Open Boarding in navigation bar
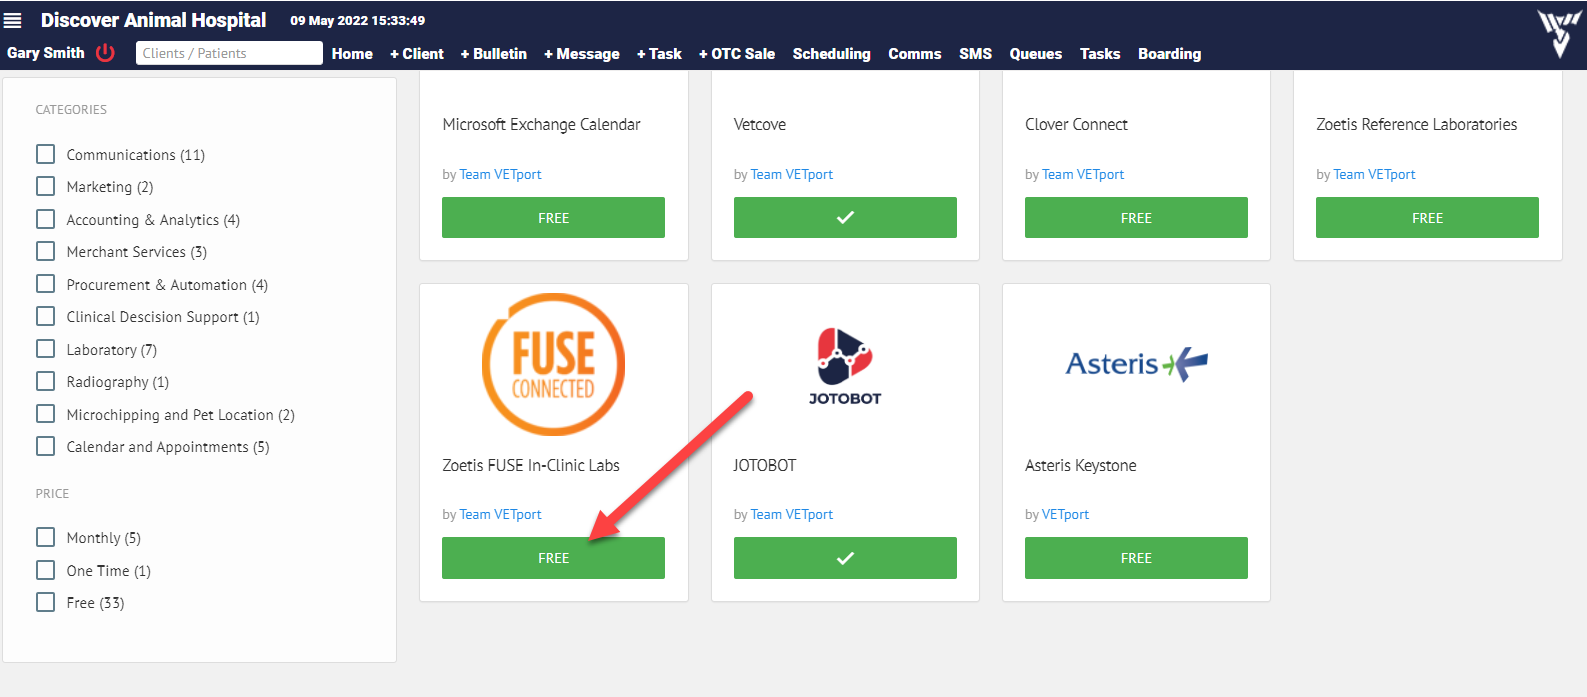 click(x=1170, y=54)
